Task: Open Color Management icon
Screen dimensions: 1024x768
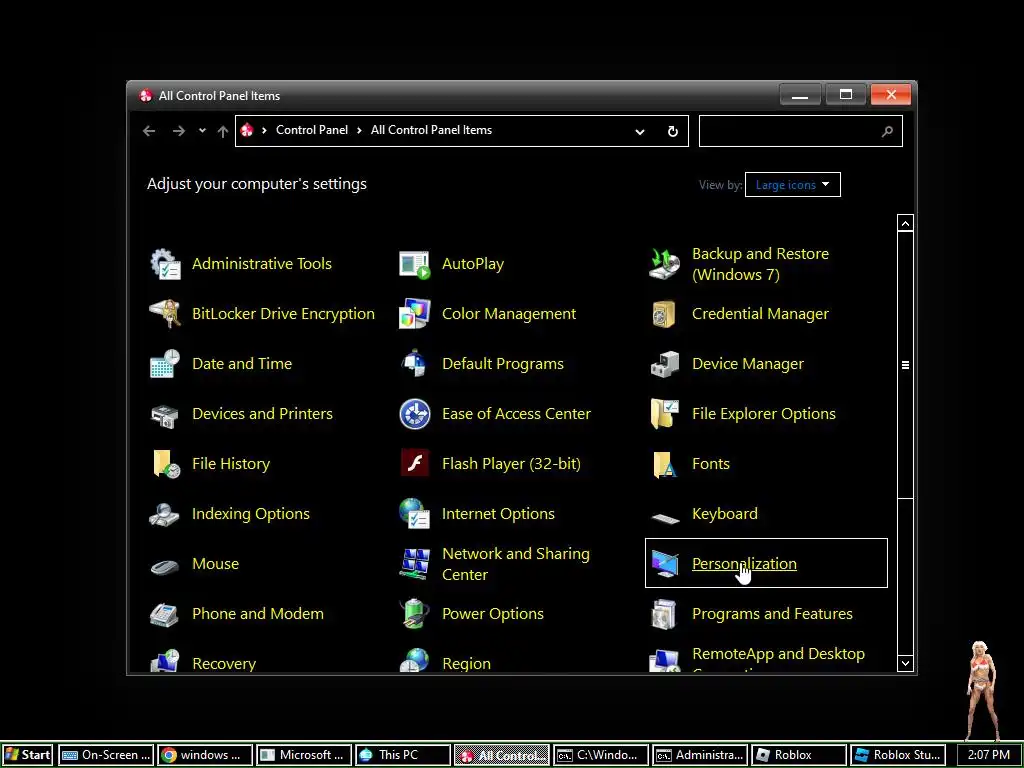Action: click(415, 314)
